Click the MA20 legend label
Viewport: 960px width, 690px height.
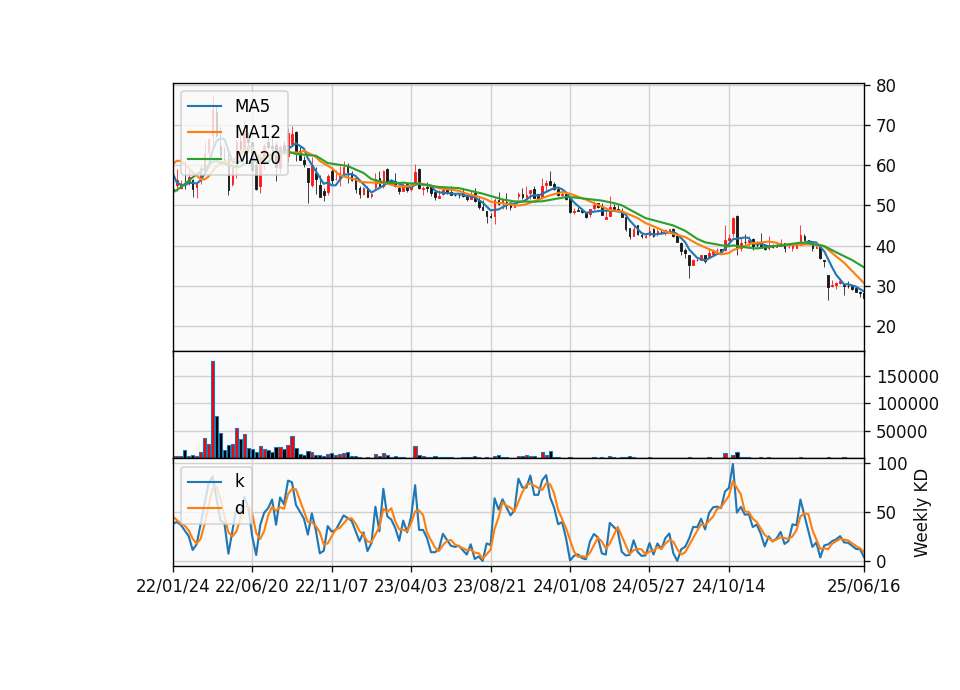[x=257, y=158]
